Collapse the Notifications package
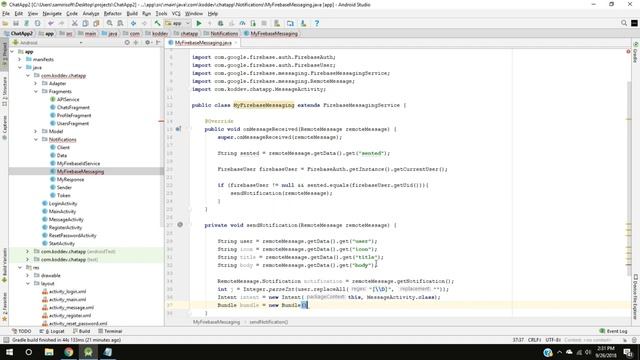This screenshot has height=360, width=640. pos(36,140)
